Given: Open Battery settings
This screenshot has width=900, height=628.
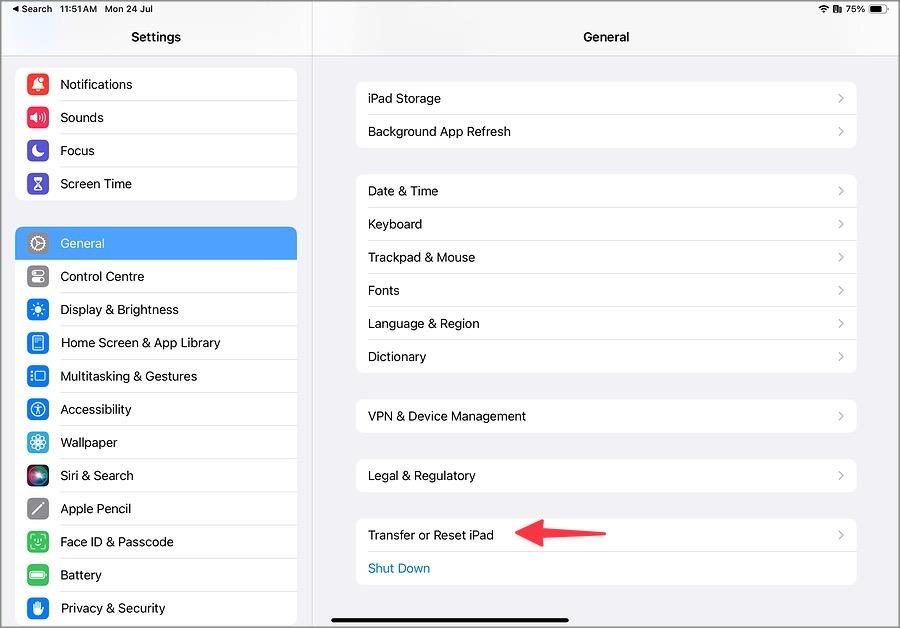Looking at the screenshot, I should [x=156, y=575].
